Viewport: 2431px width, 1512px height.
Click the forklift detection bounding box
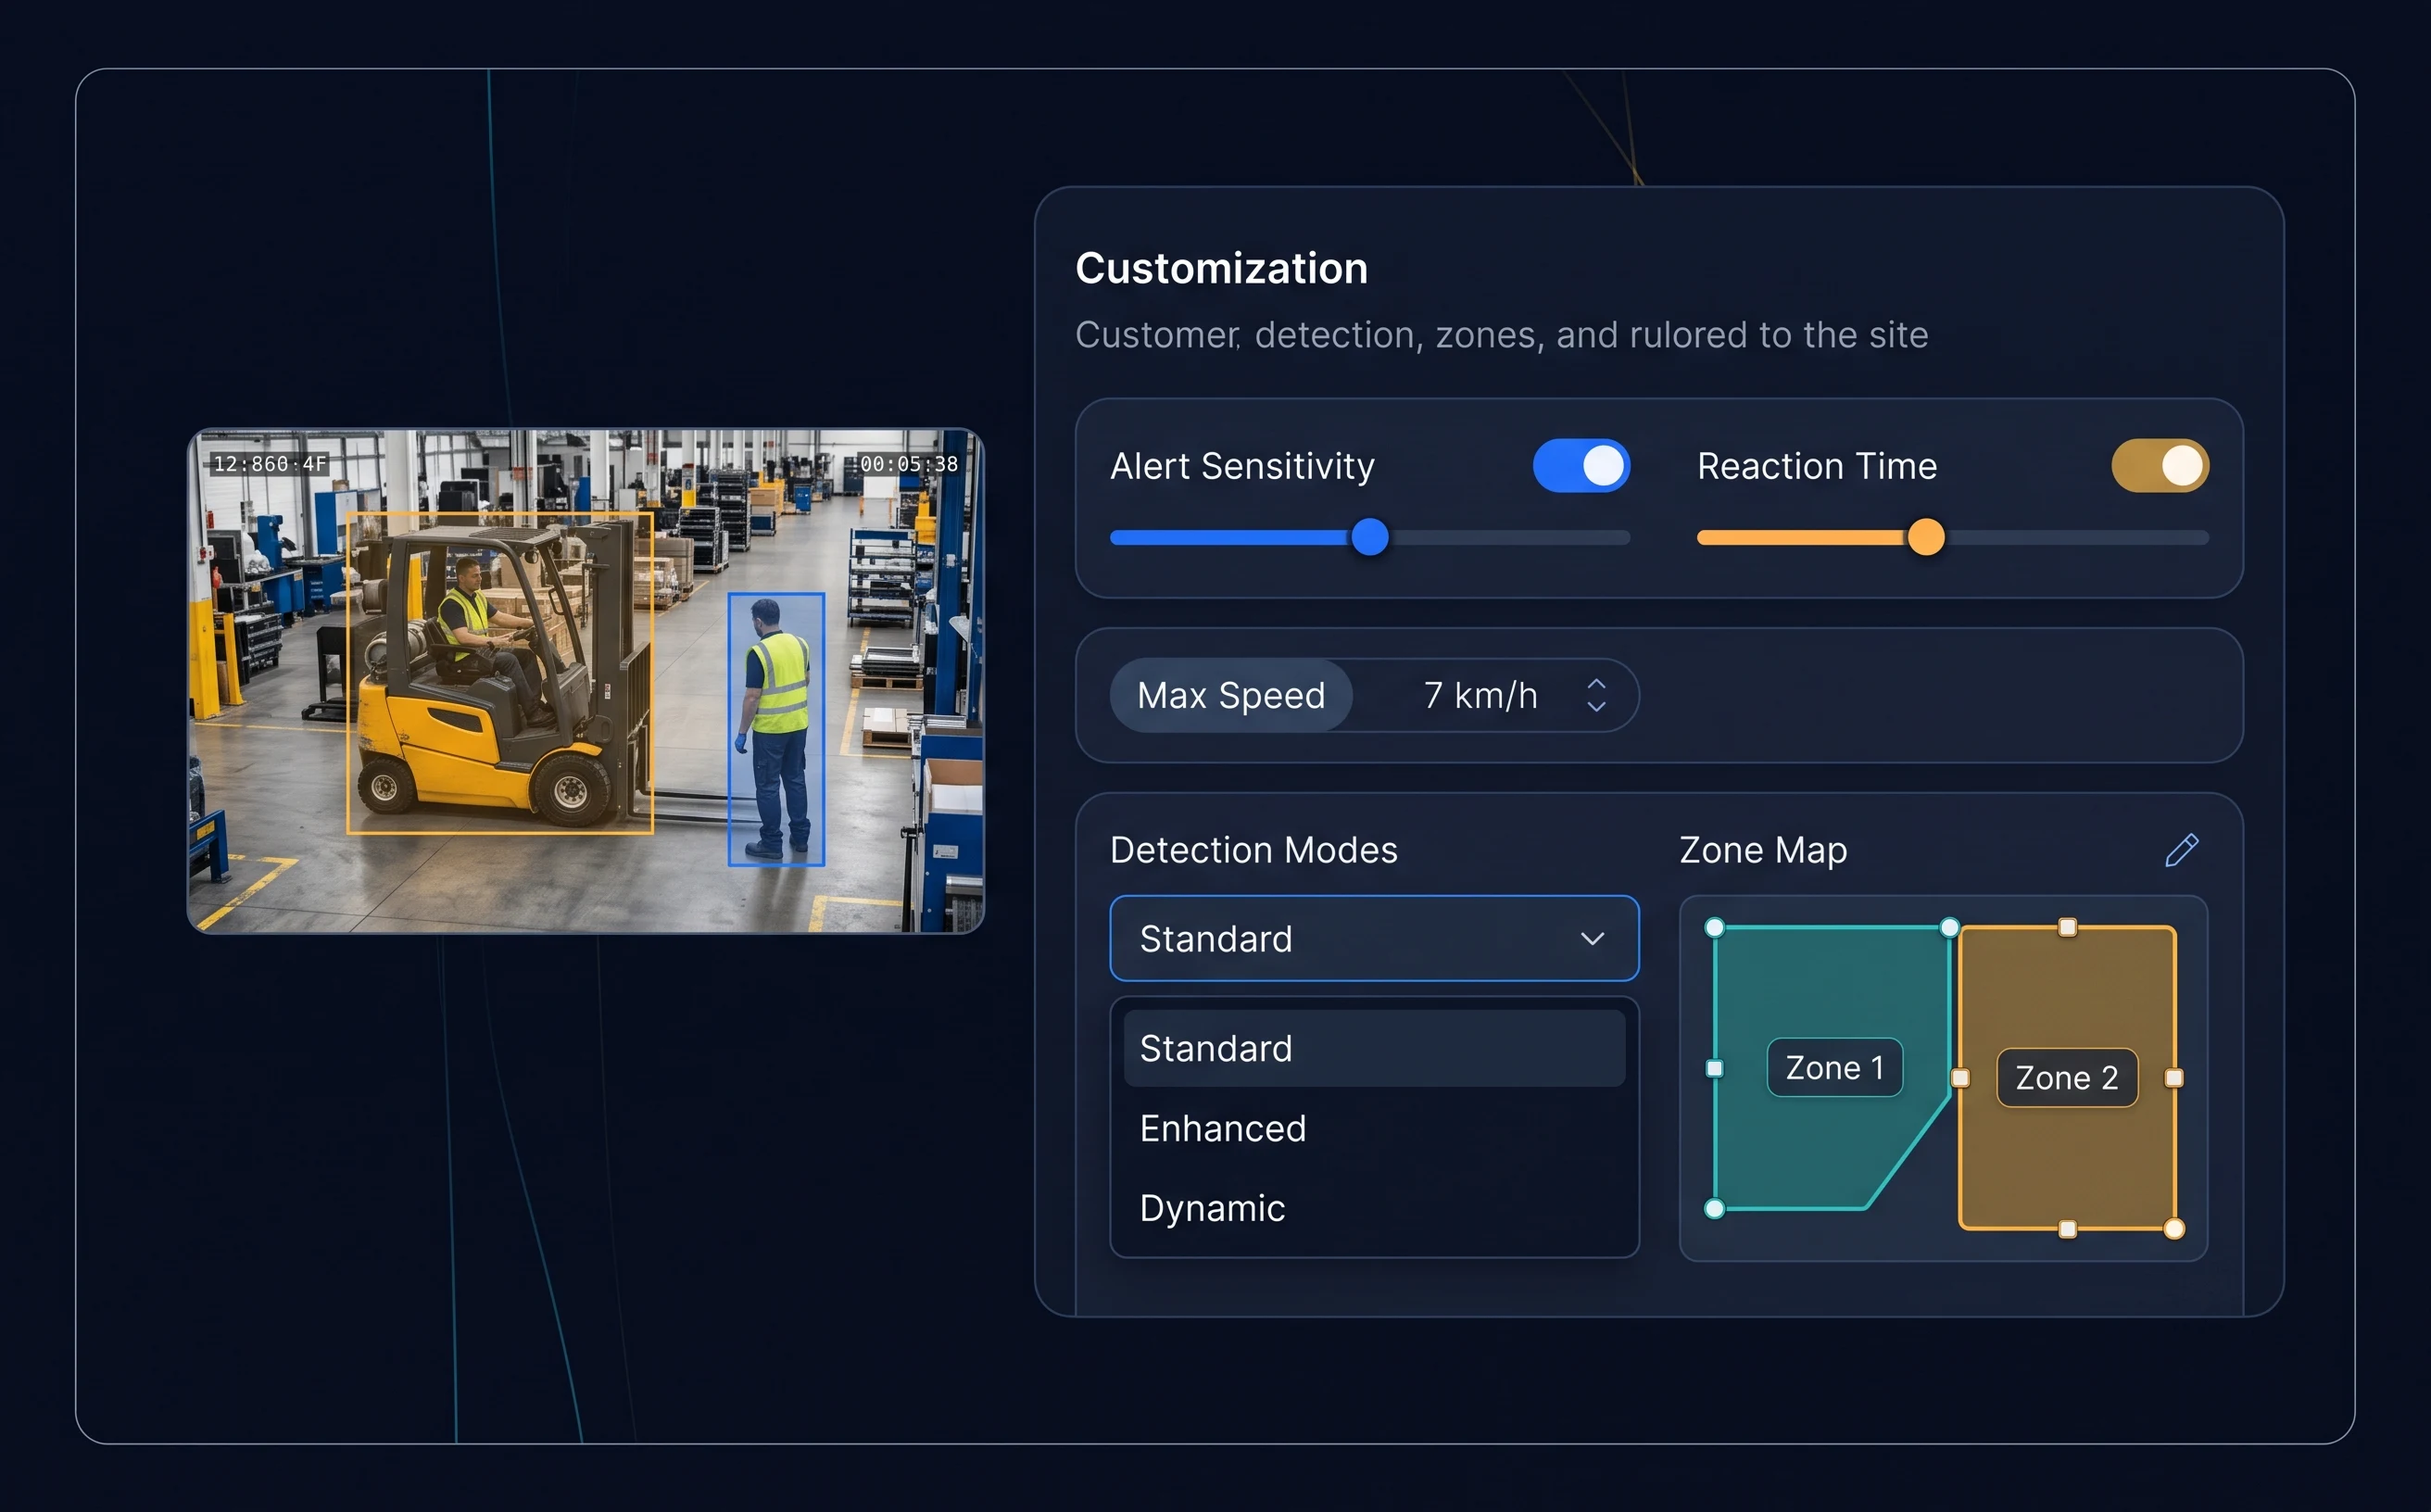[500, 673]
